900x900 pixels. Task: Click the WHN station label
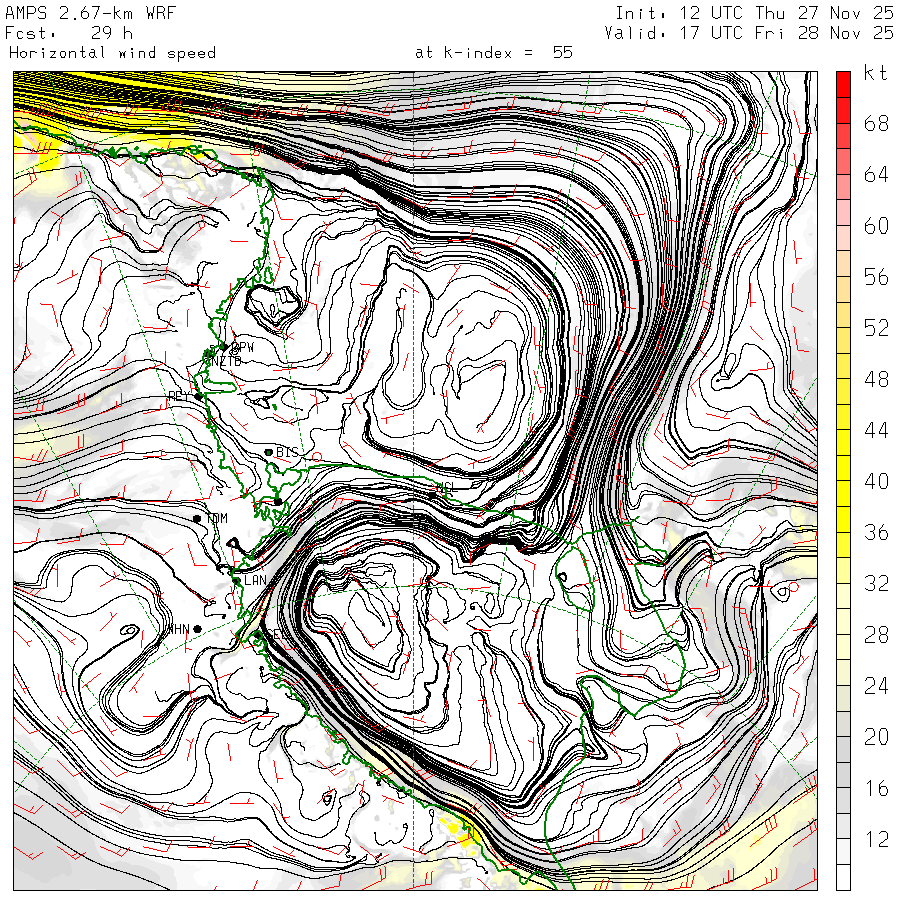coord(179,630)
